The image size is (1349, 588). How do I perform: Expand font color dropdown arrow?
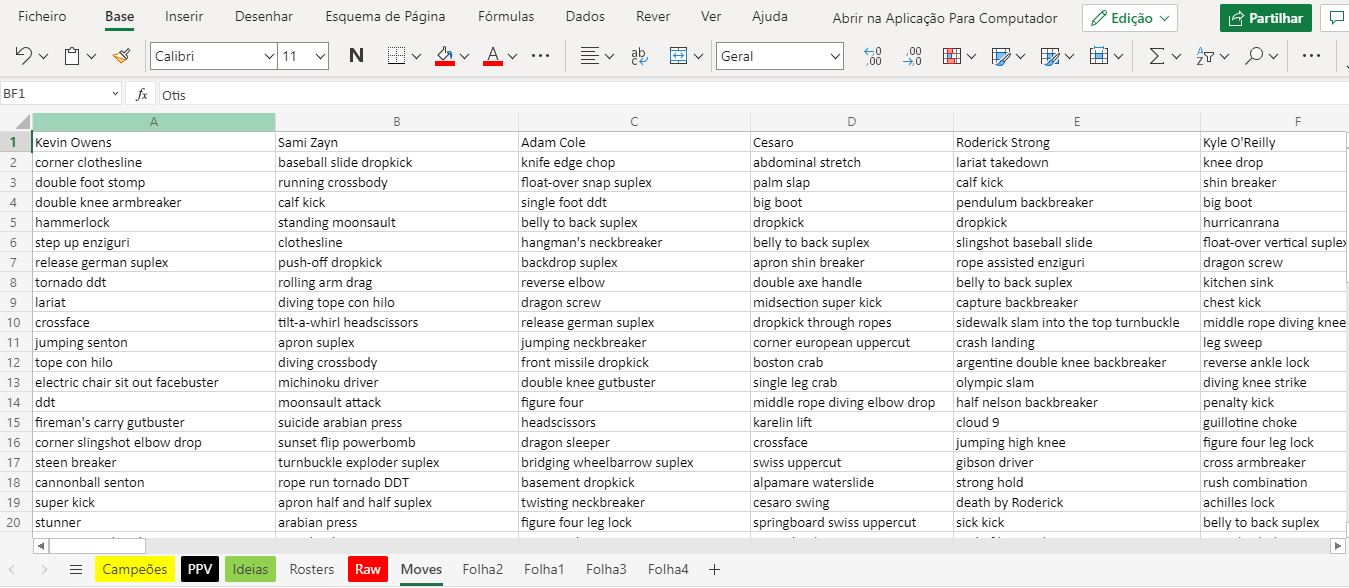pos(512,57)
